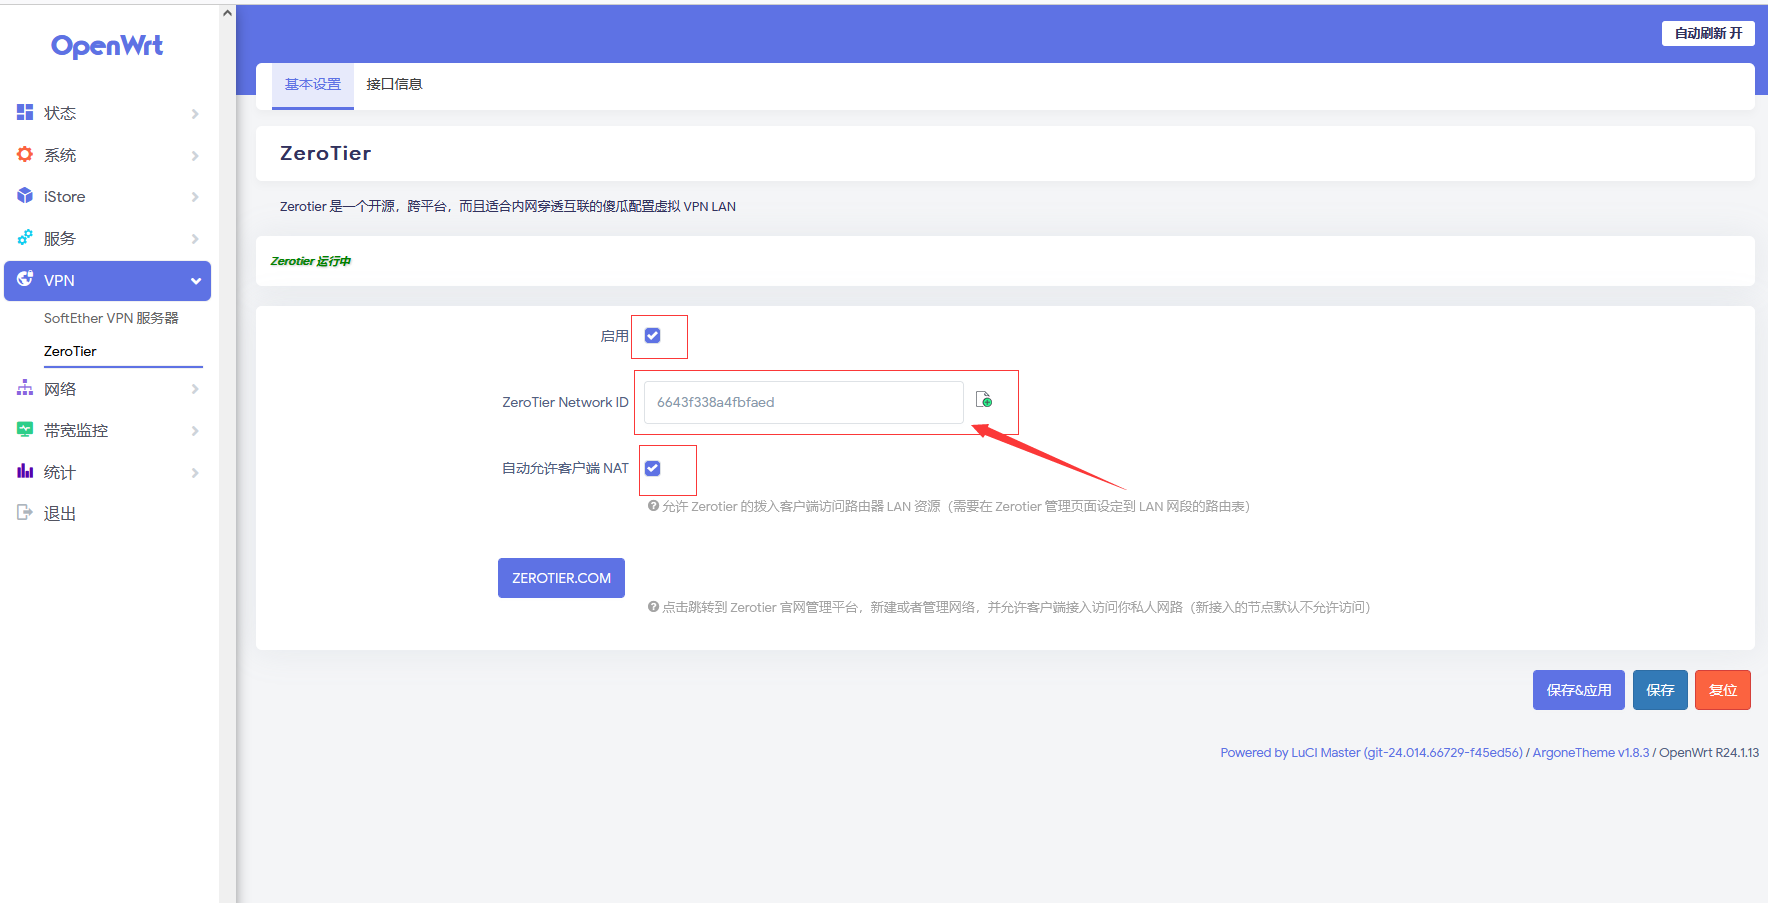
Task: Click the 保存&应用 button
Action: 1578,690
